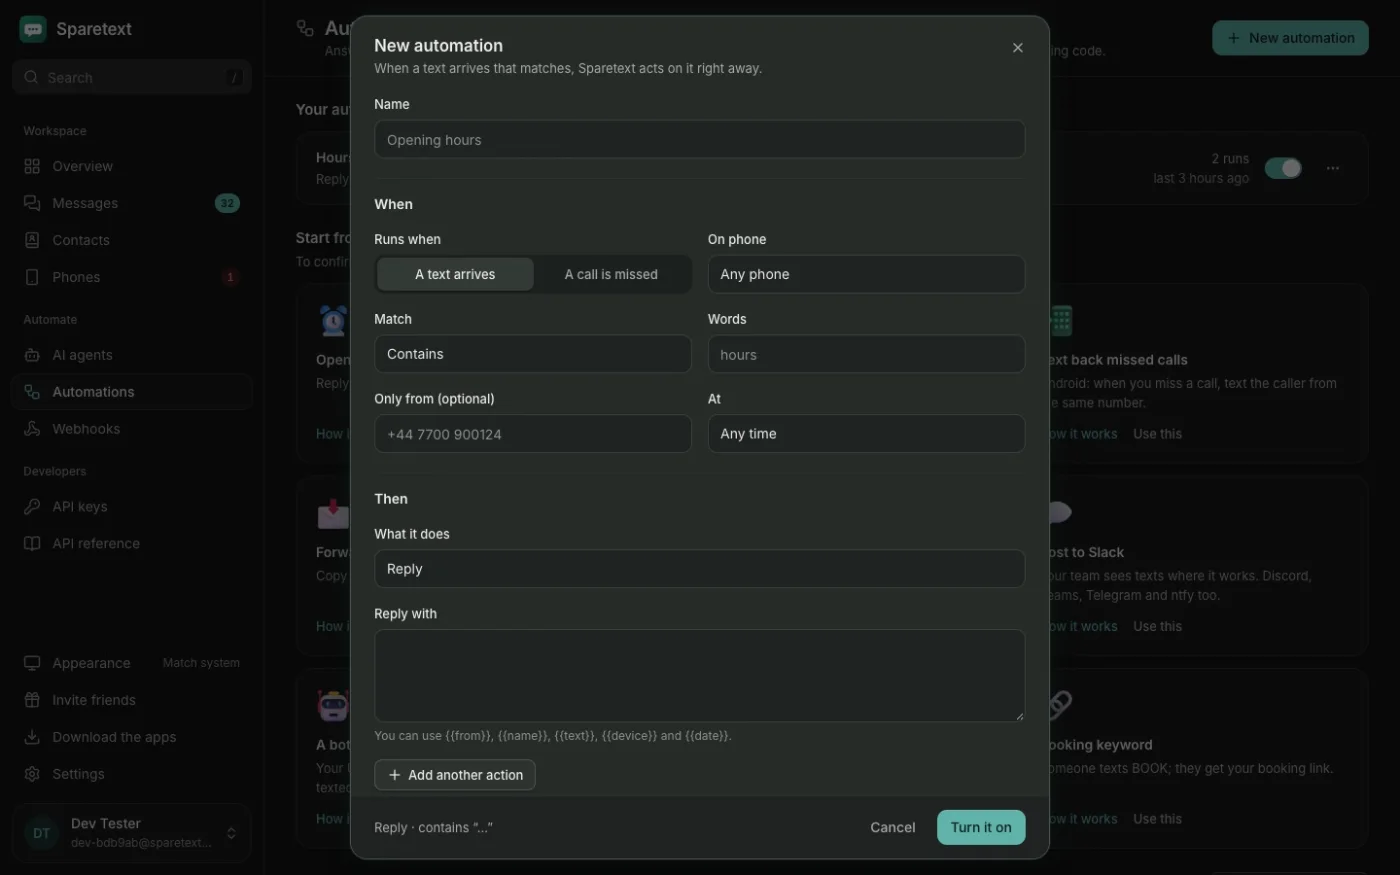Cancel the New automation dialog
The width and height of the screenshot is (1400, 875).
coord(892,827)
